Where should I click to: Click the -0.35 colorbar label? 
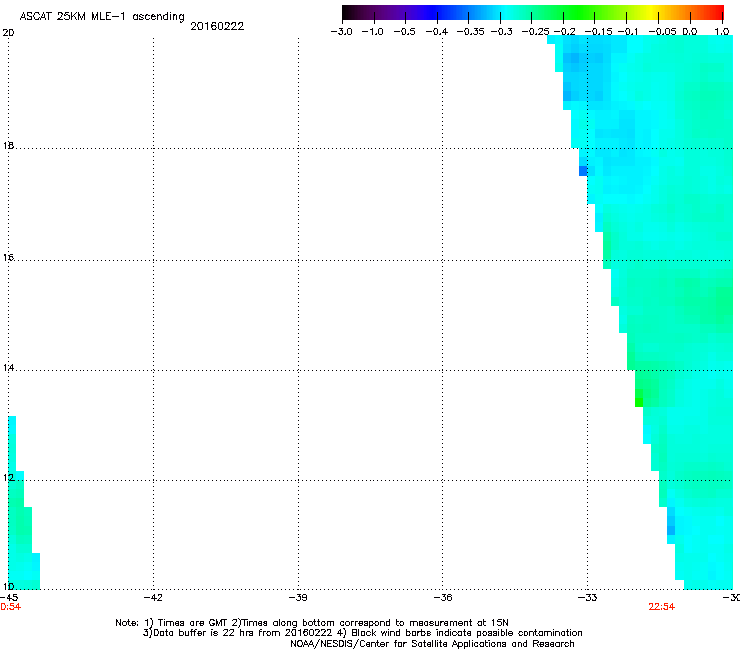pyautogui.click(x=471, y=32)
